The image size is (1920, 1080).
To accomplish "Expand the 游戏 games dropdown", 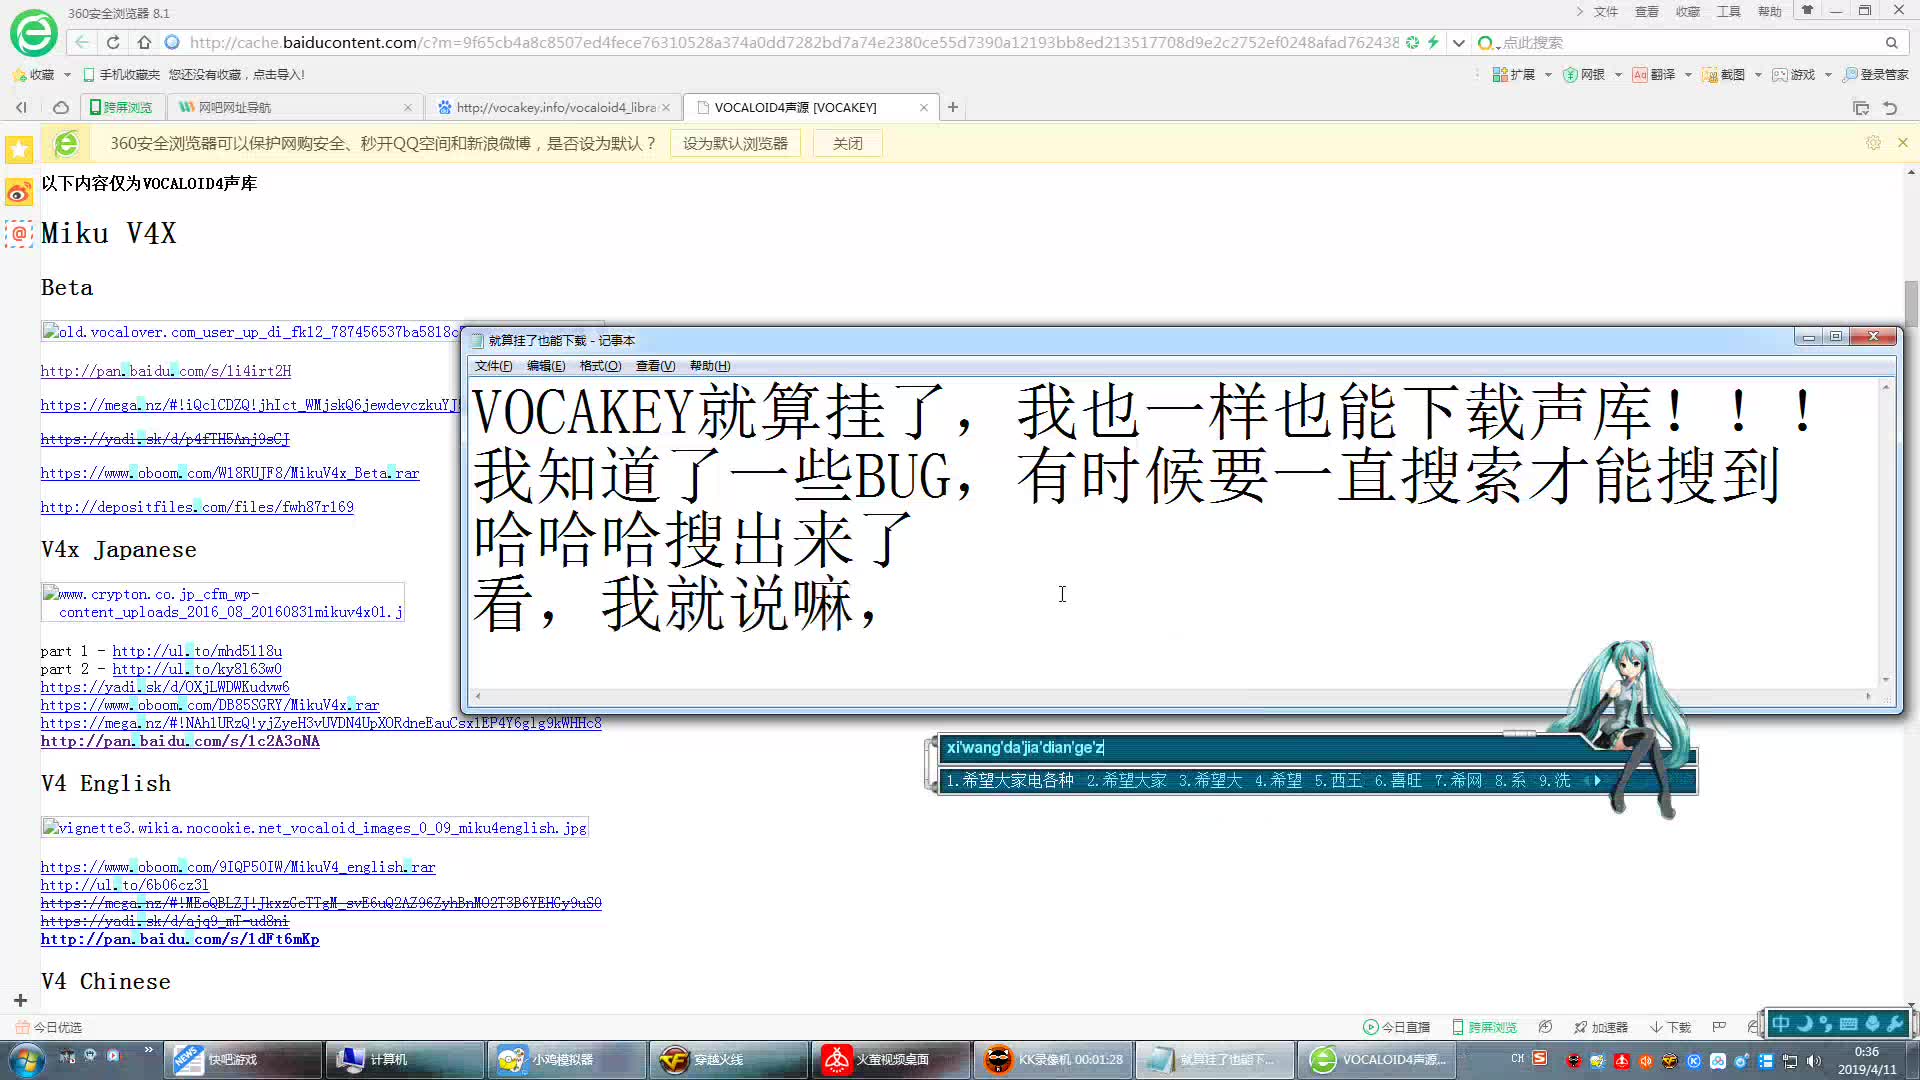I will click(1828, 75).
